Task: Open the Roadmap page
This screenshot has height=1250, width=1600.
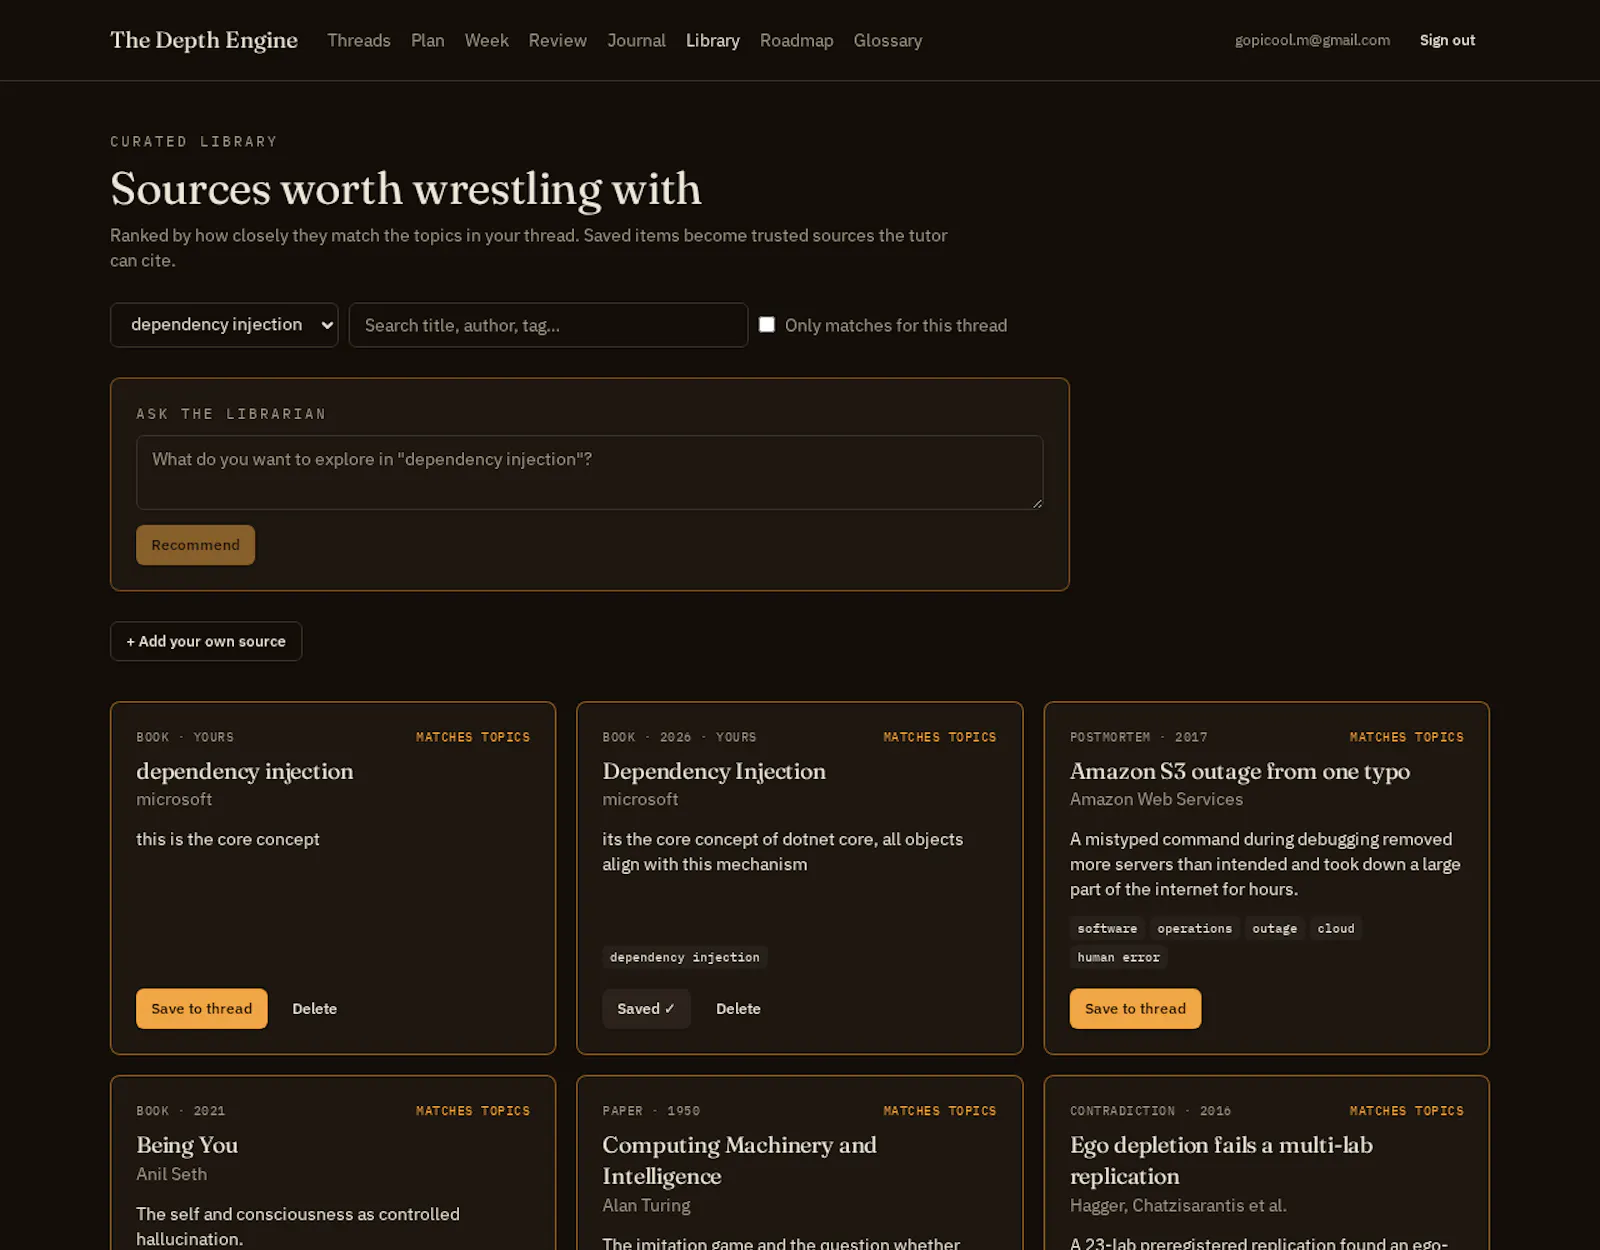Action: 797,40
